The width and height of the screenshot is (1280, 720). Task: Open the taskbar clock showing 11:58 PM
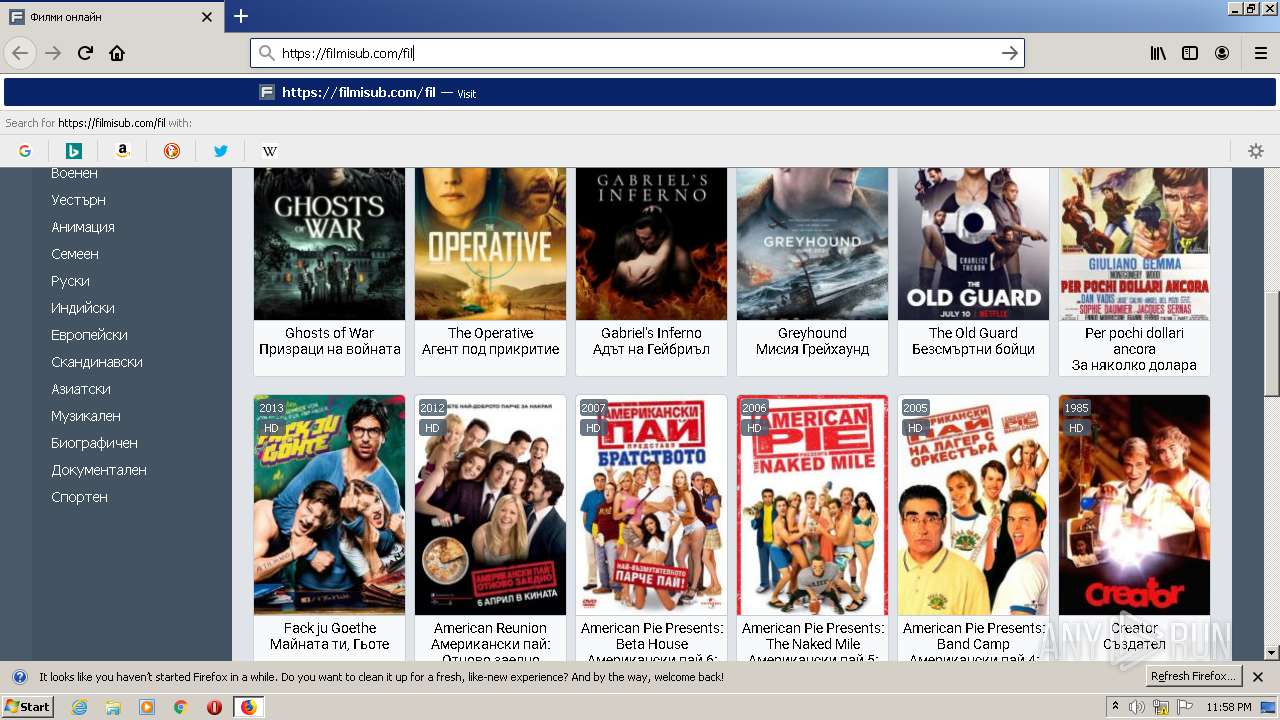pos(1229,707)
